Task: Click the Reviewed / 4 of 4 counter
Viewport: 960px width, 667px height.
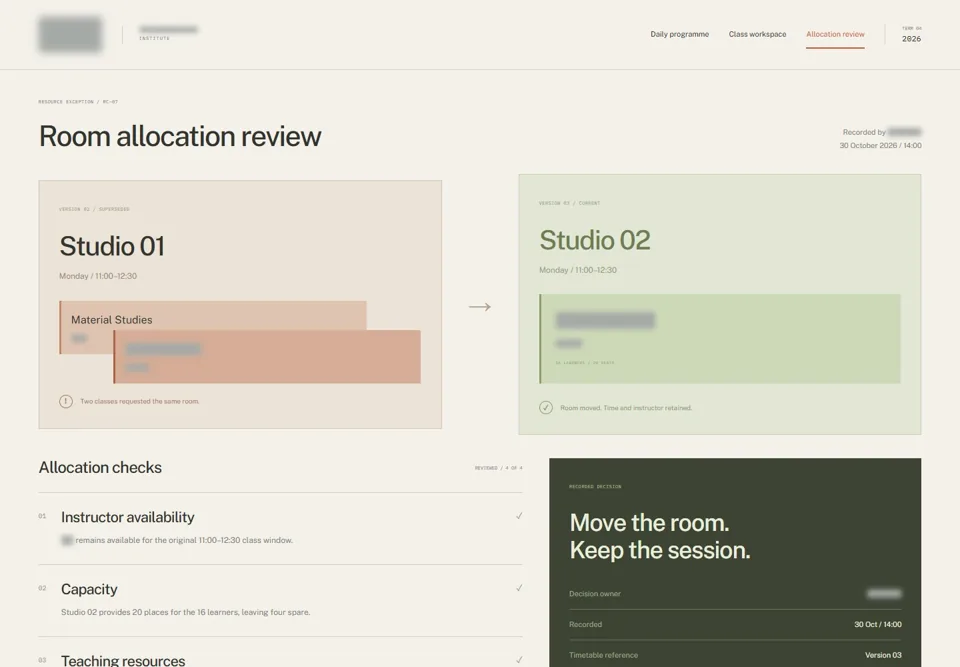Action: coord(498,468)
